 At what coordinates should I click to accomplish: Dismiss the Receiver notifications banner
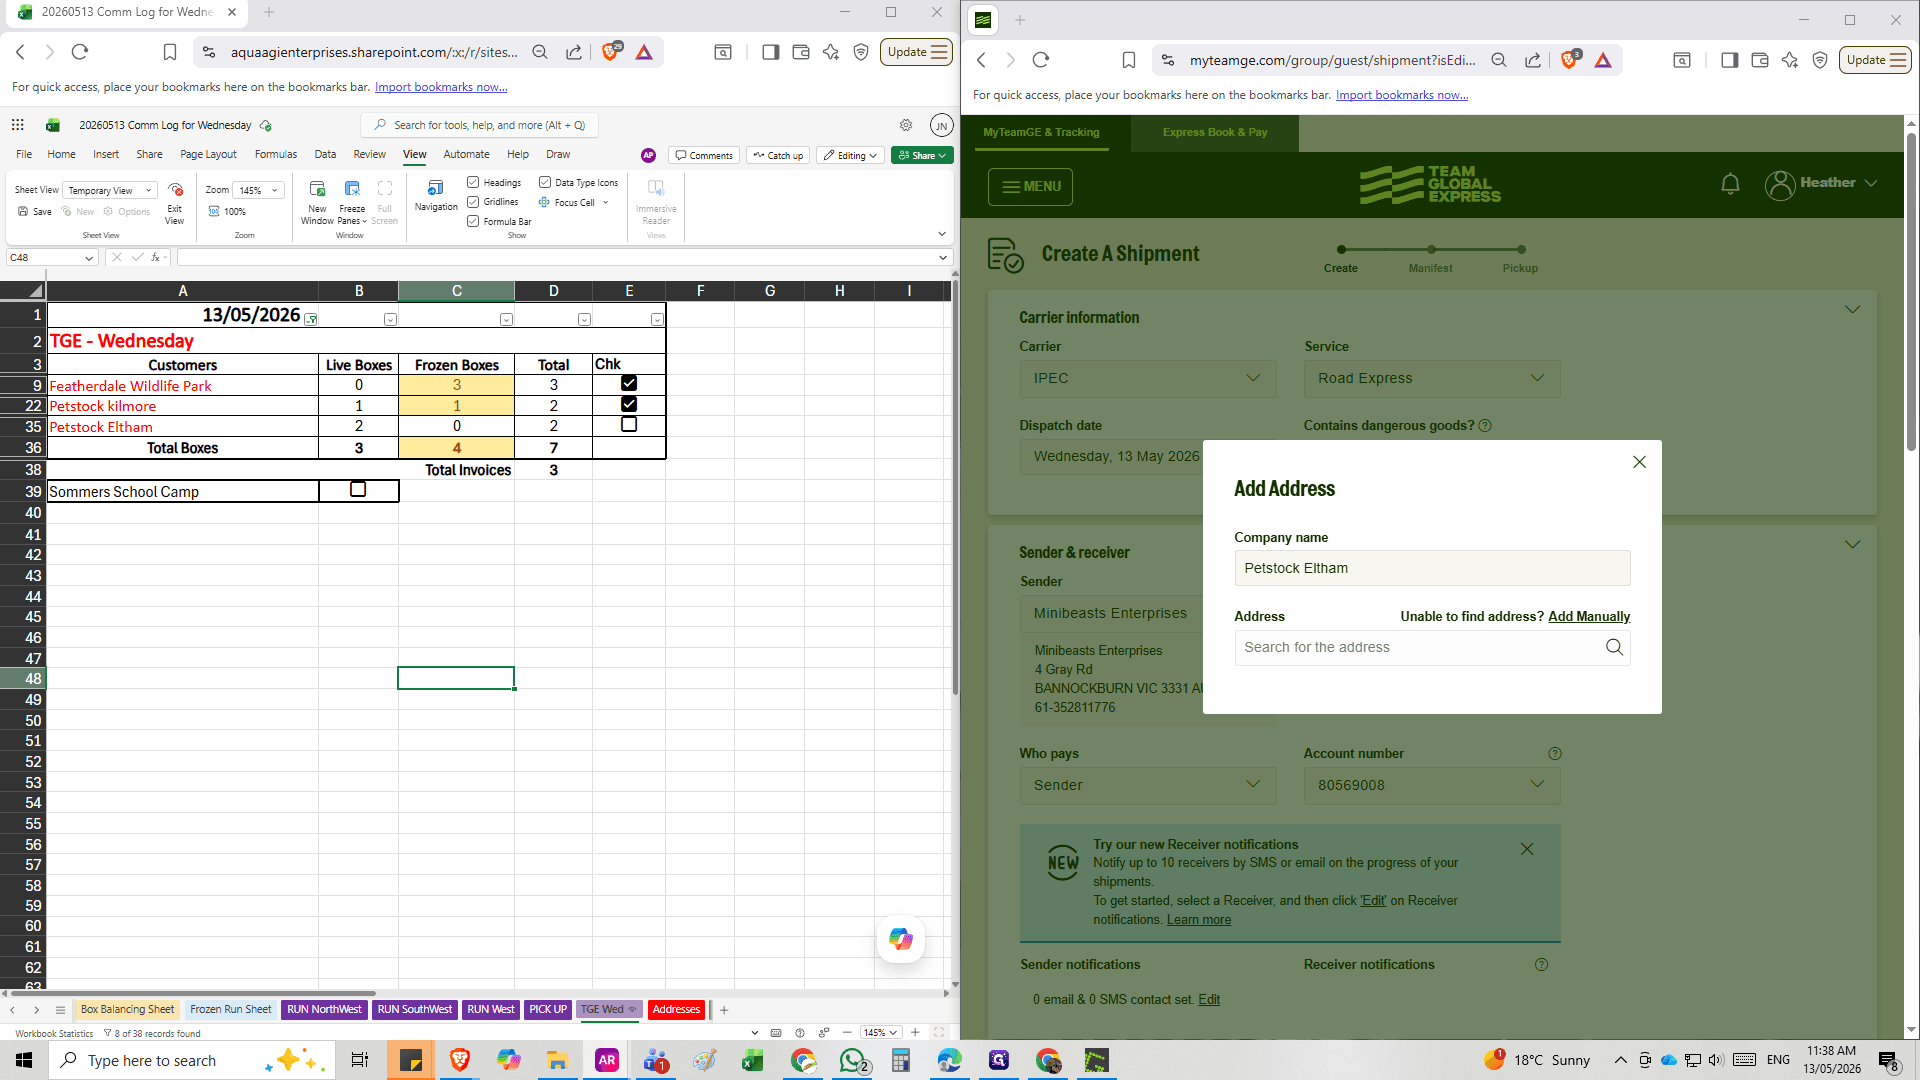coord(1527,849)
